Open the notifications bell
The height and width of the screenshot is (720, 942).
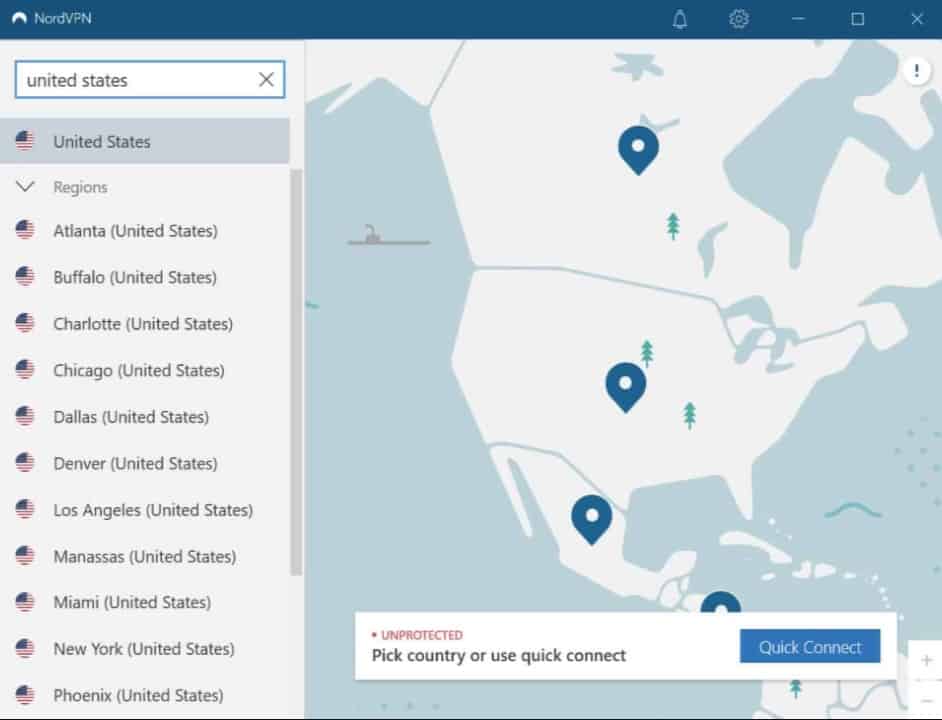[679, 19]
